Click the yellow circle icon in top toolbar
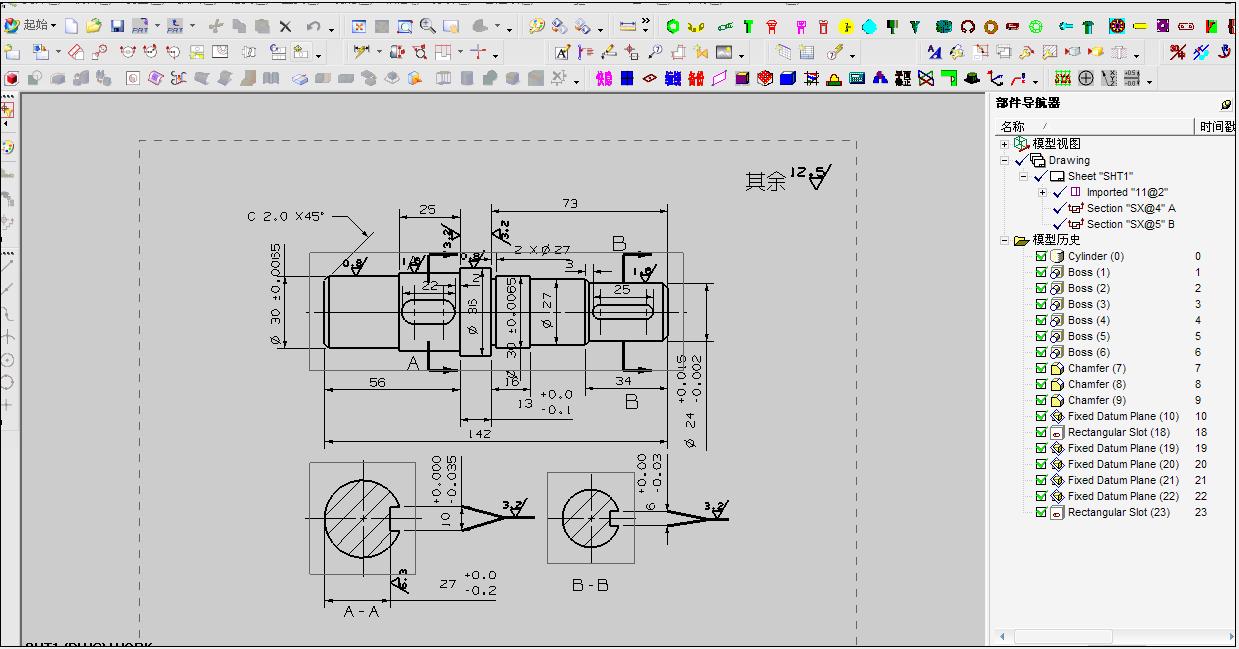1239x649 pixels. [x=846, y=26]
